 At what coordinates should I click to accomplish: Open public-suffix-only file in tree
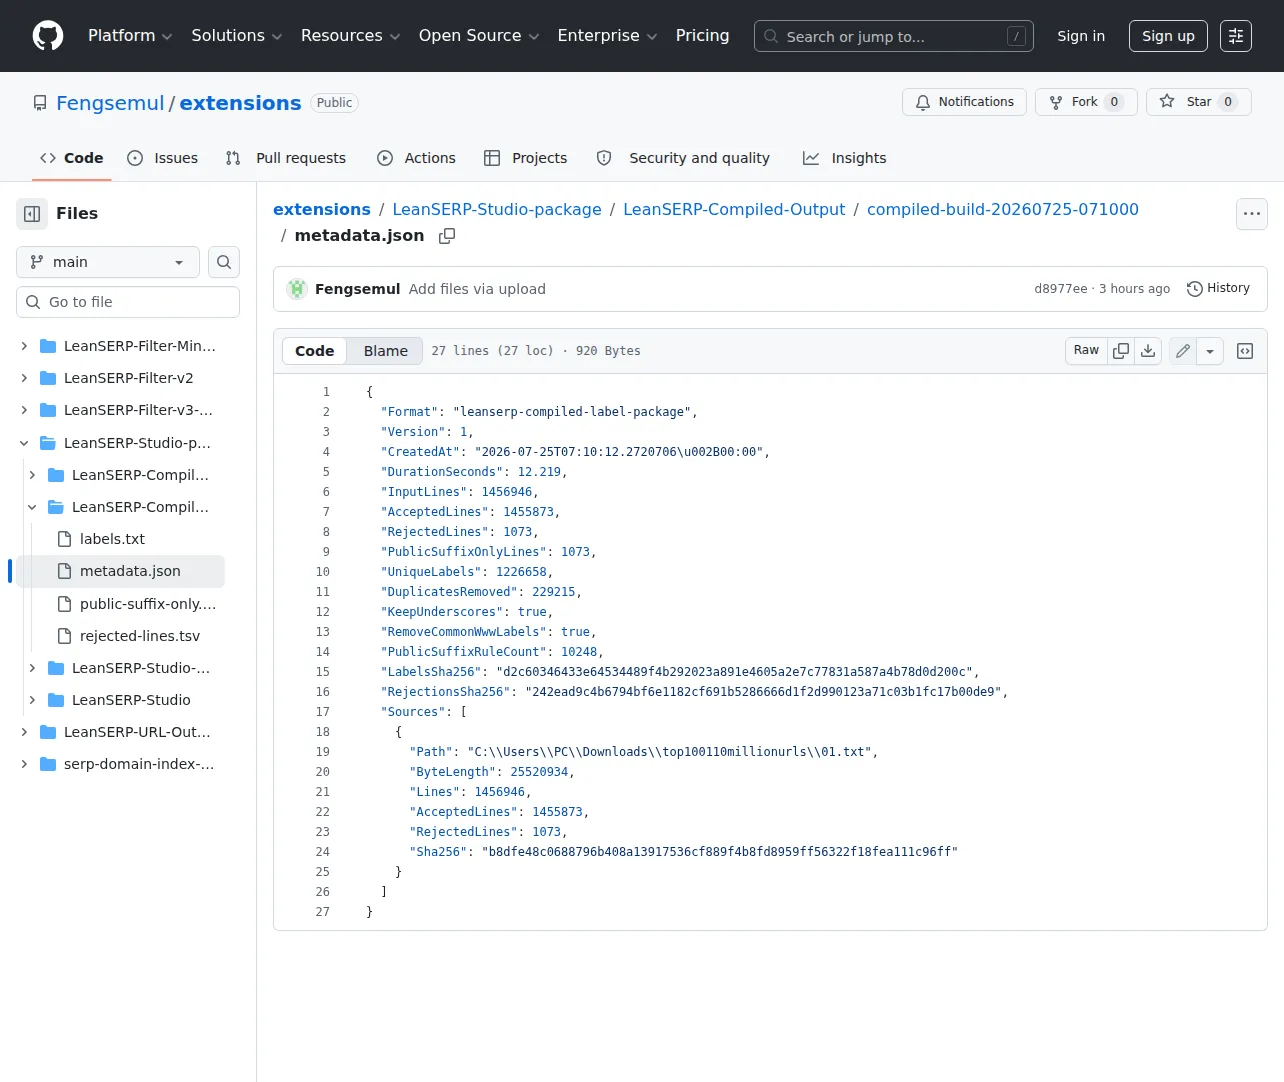coord(148,604)
